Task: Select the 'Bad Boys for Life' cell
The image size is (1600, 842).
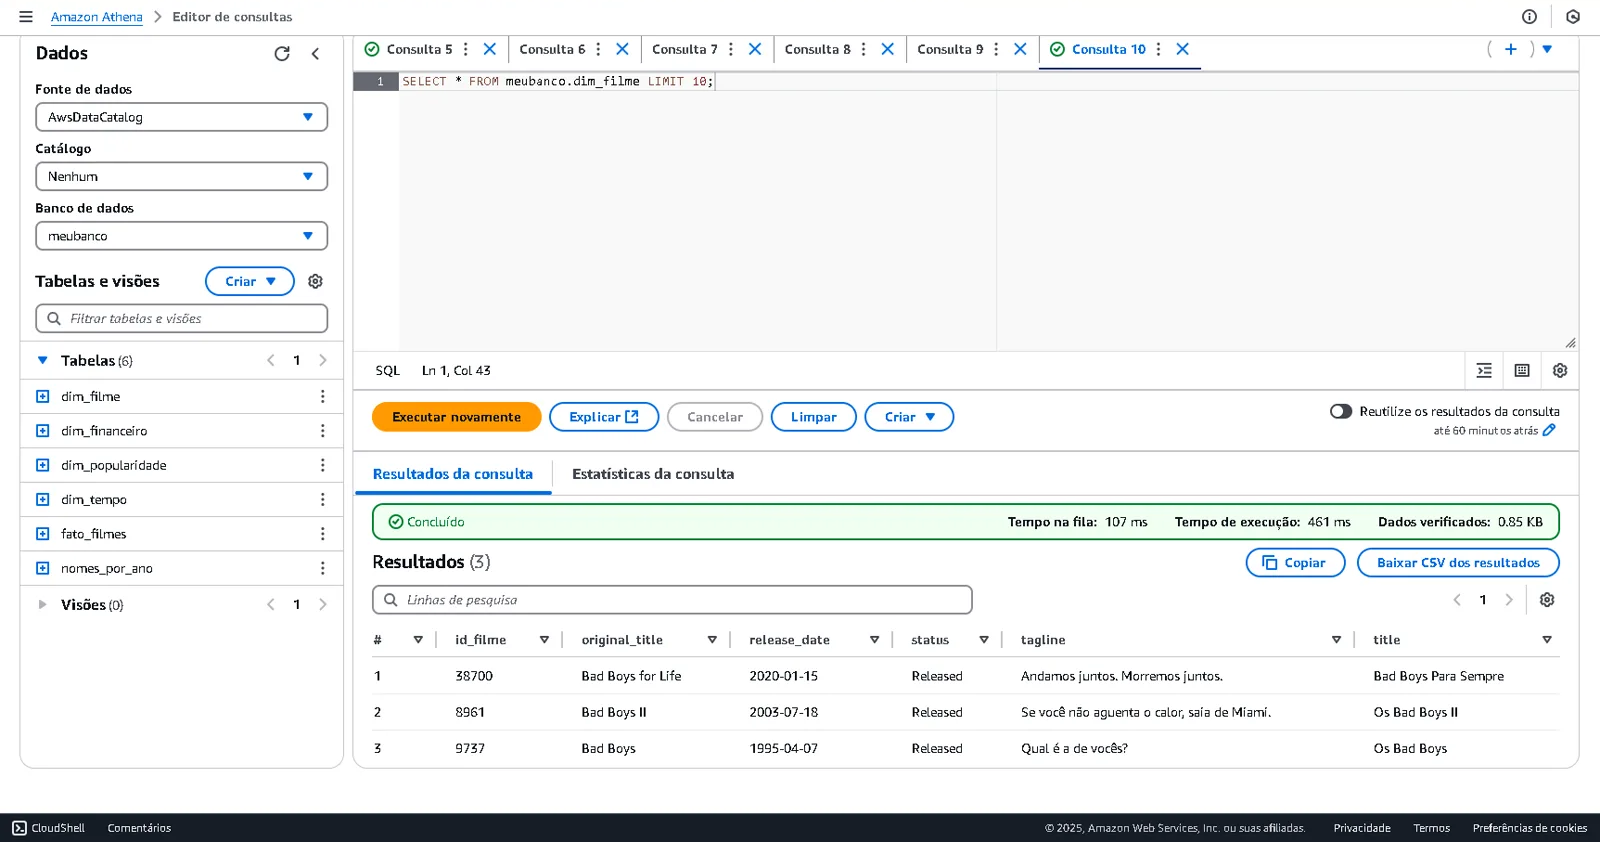Action: pos(631,676)
